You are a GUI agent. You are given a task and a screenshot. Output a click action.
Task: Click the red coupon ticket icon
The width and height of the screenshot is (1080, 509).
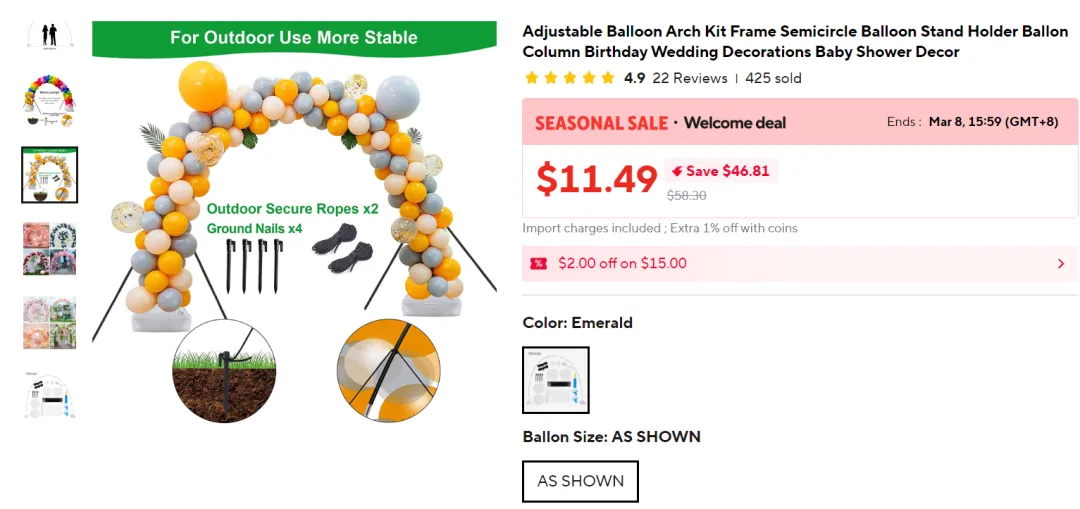click(x=539, y=264)
